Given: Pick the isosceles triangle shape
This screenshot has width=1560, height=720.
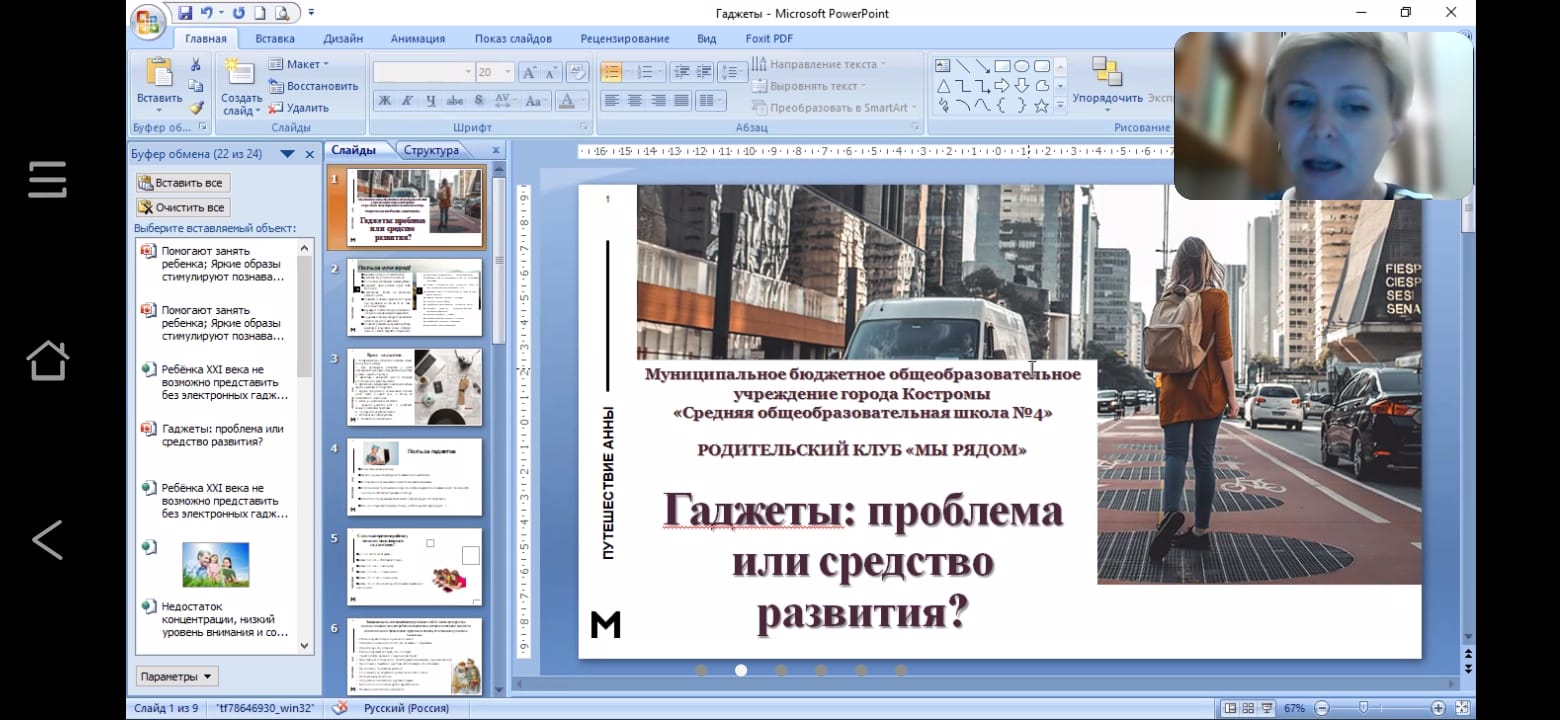Looking at the screenshot, I should (942, 85).
